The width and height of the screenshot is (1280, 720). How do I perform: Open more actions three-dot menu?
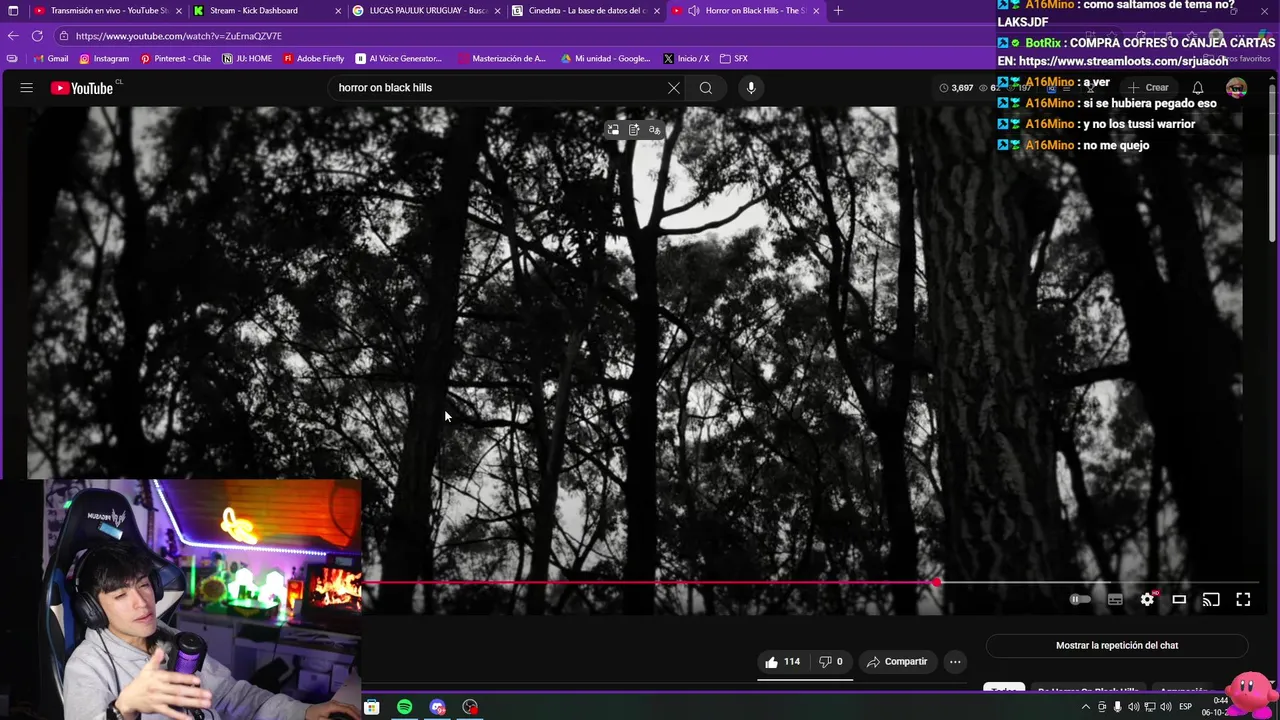click(x=955, y=662)
